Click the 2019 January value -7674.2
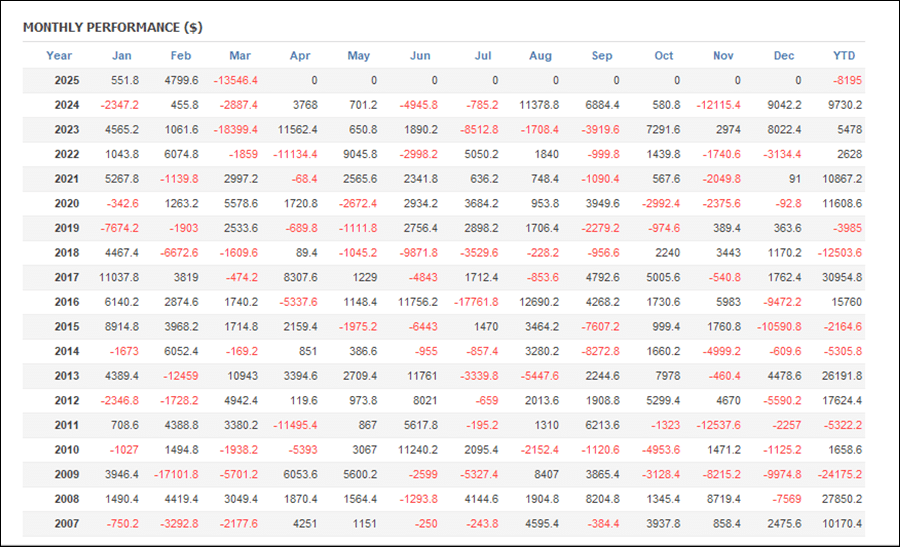 [x=119, y=228]
